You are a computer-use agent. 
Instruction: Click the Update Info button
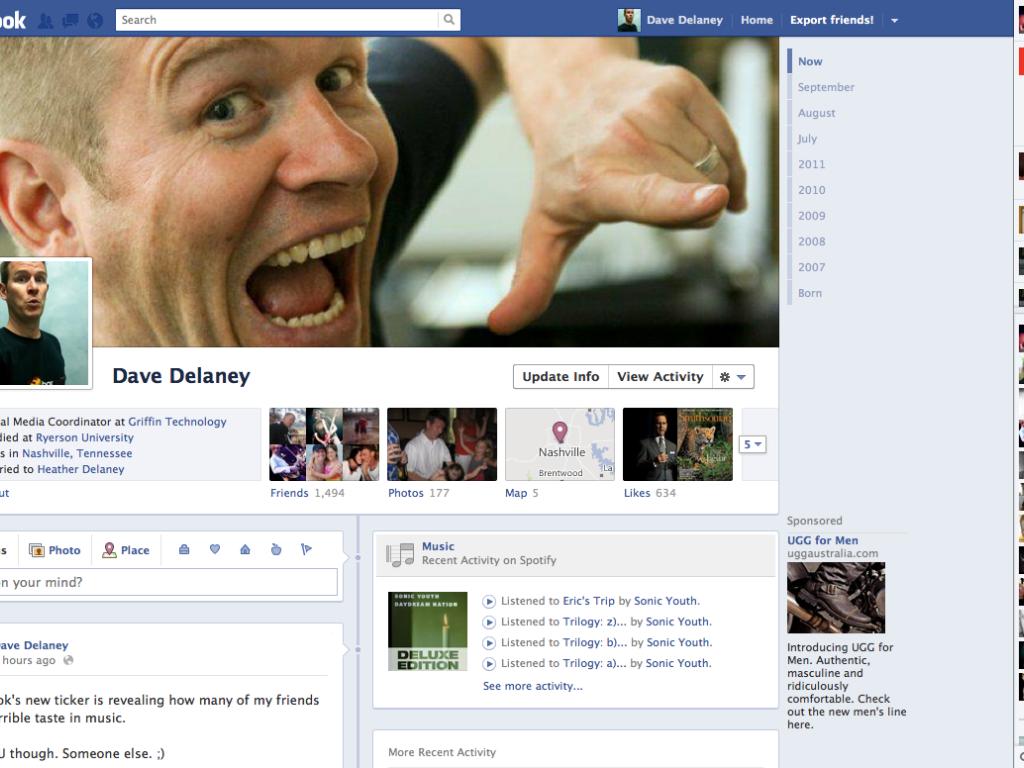click(561, 377)
